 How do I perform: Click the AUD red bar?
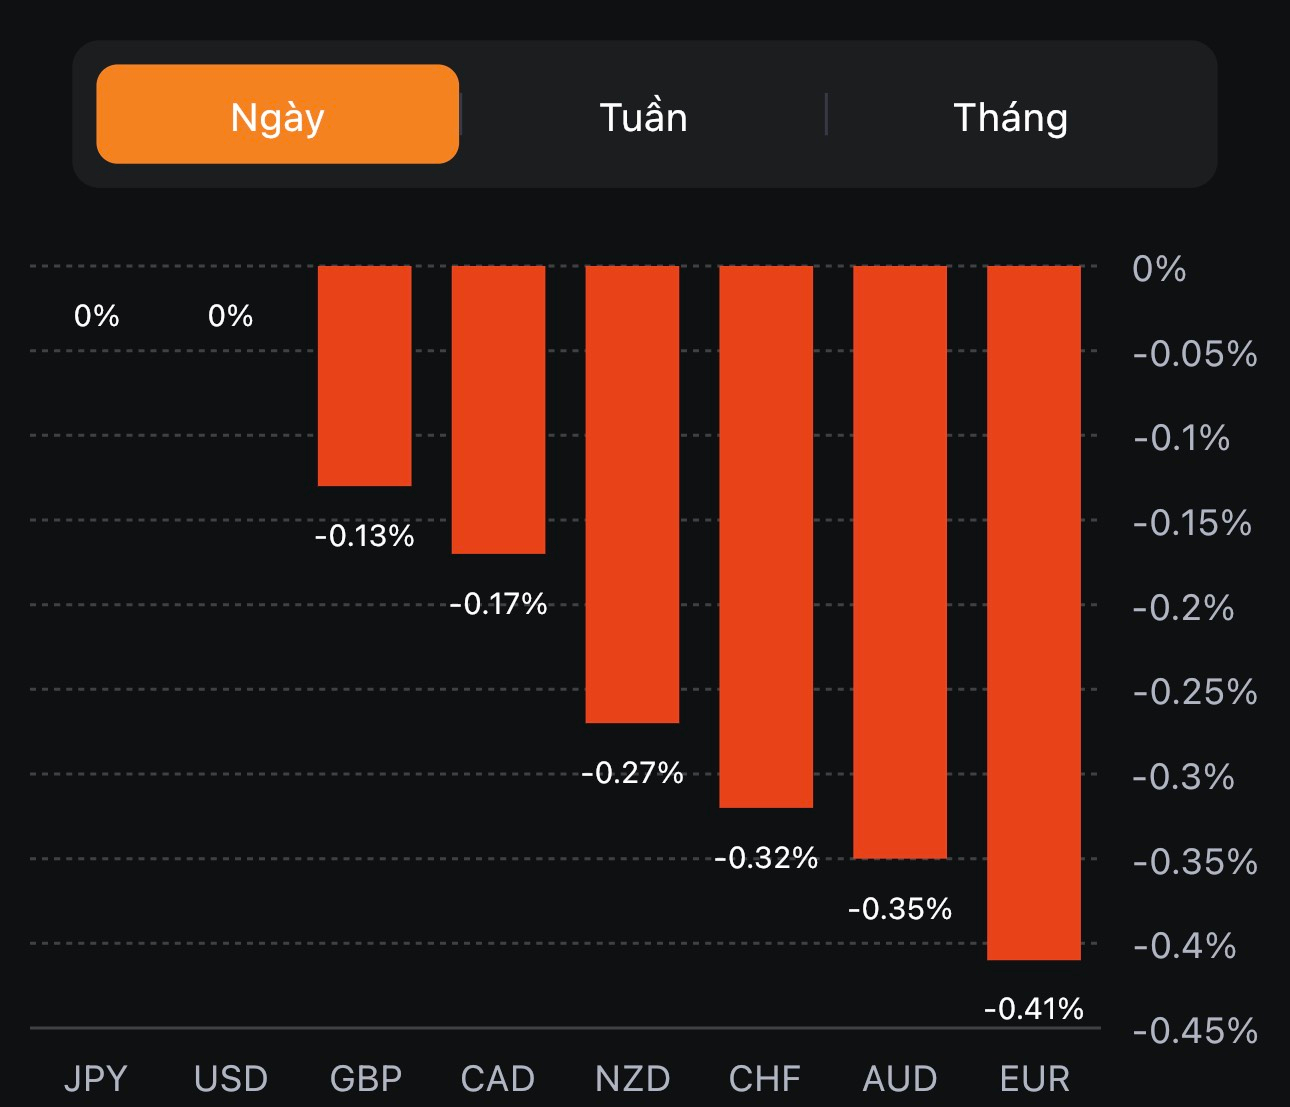pyautogui.click(x=900, y=561)
